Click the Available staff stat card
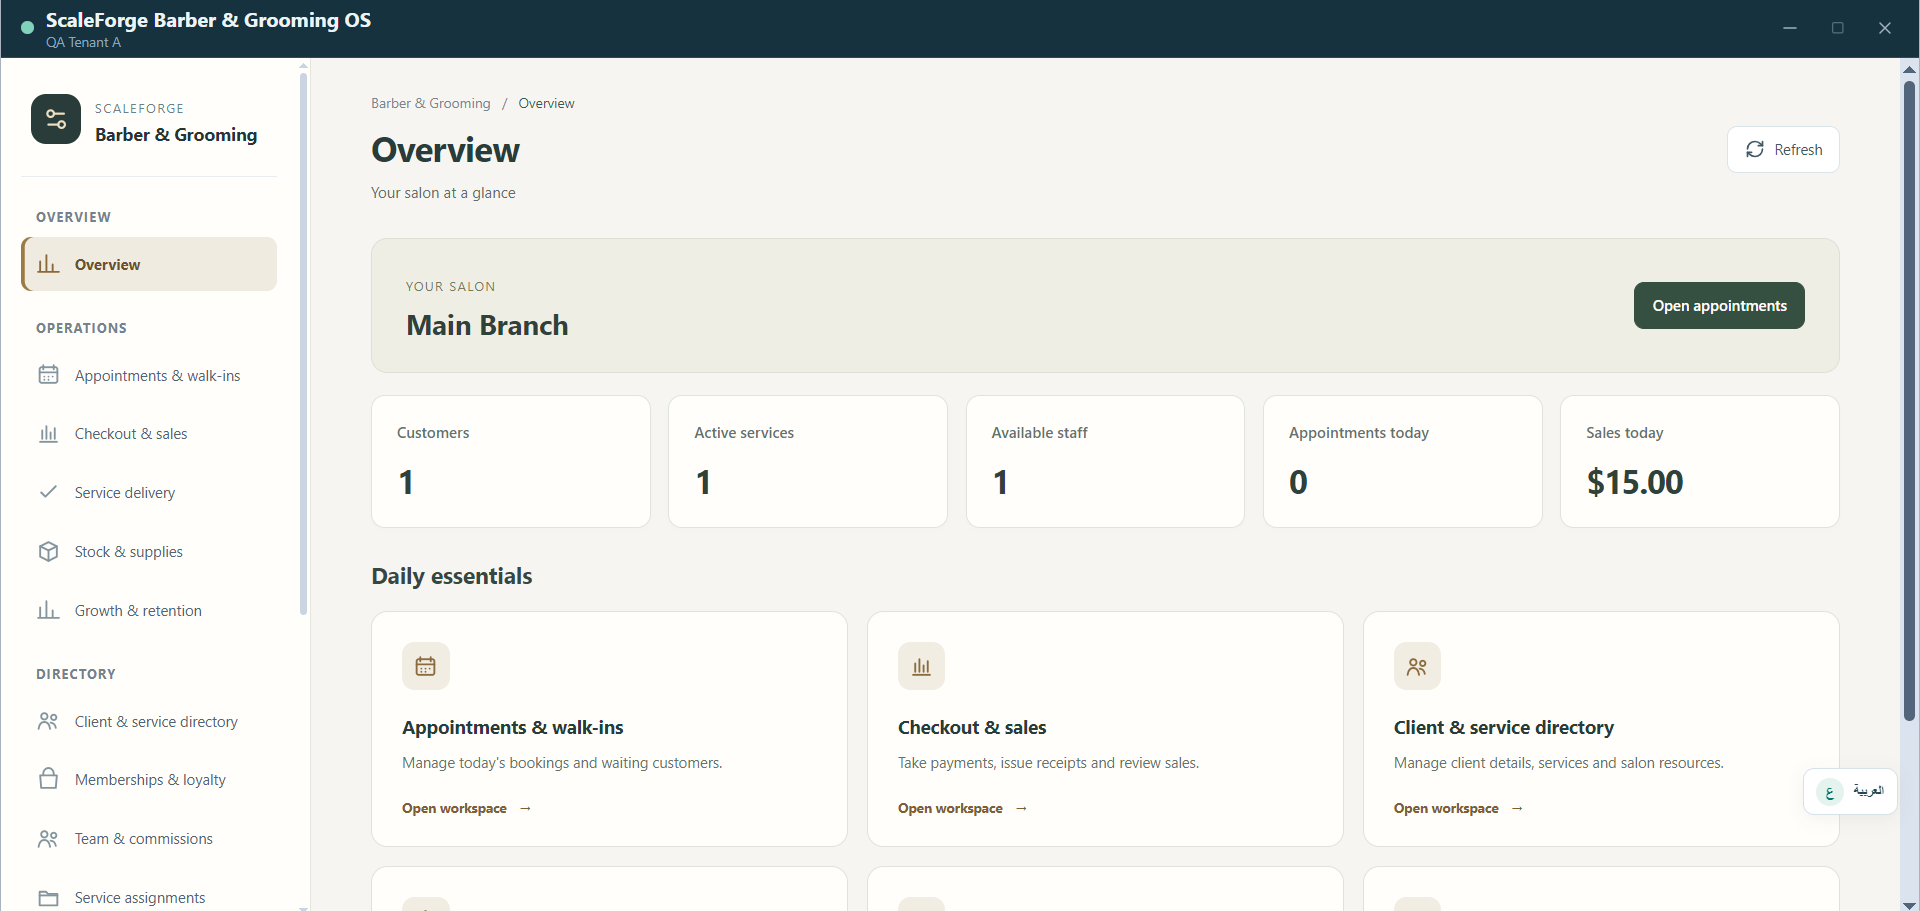The width and height of the screenshot is (1920, 911). coord(1105,461)
